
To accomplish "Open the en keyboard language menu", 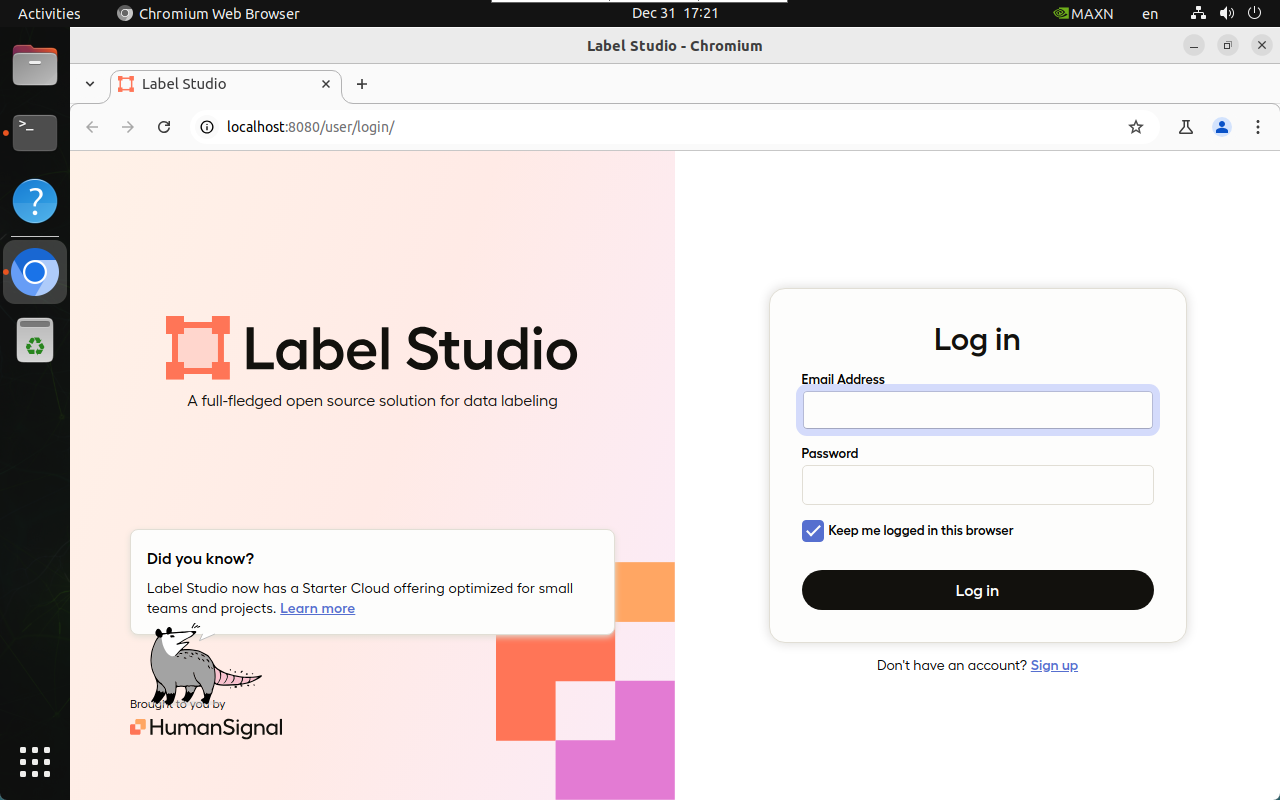I will pyautogui.click(x=1150, y=14).
